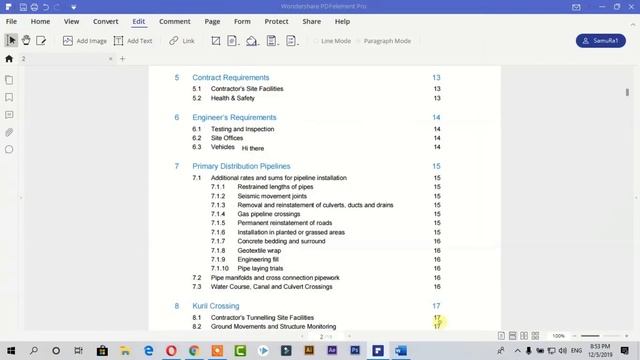Image resolution: width=640 pixels, height=360 pixels.
Task: Open Opera browser from the taskbar
Action: click(171, 351)
